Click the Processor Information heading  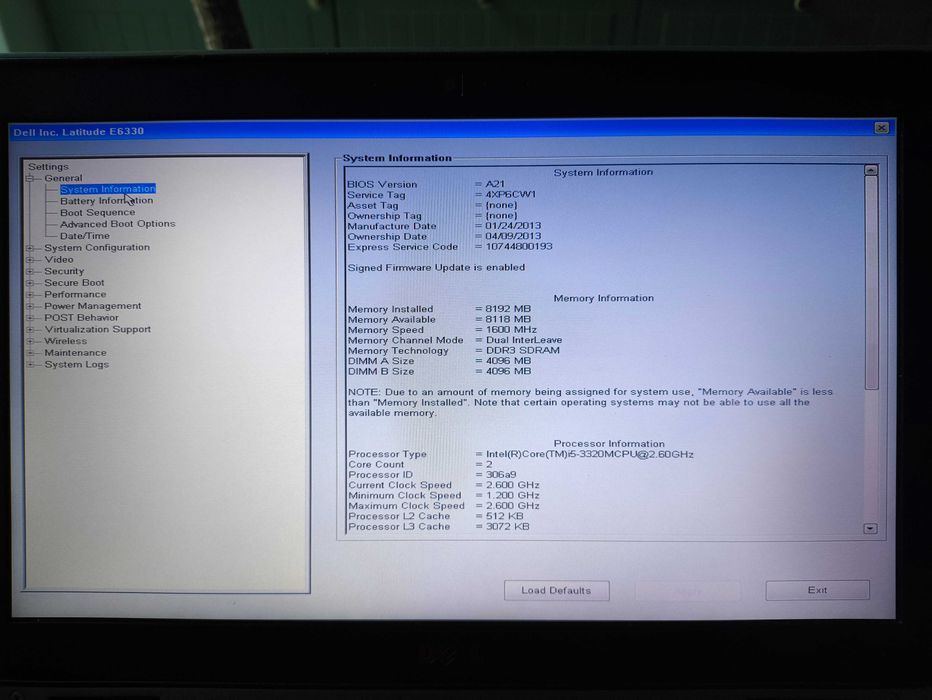coord(609,444)
